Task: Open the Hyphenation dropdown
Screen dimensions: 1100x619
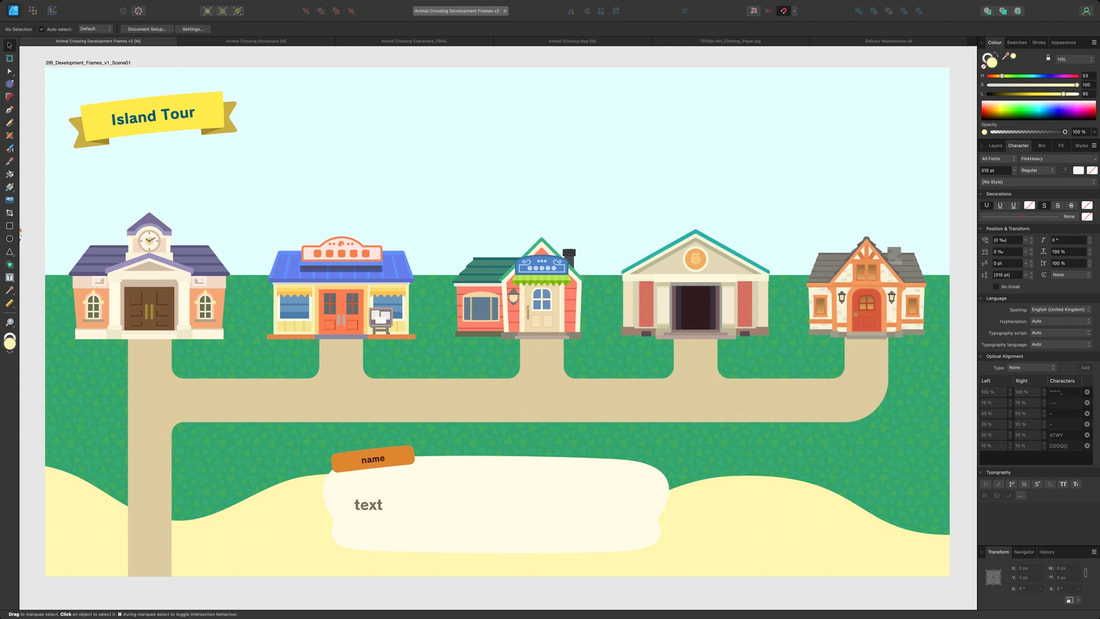Action: point(1060,321)
